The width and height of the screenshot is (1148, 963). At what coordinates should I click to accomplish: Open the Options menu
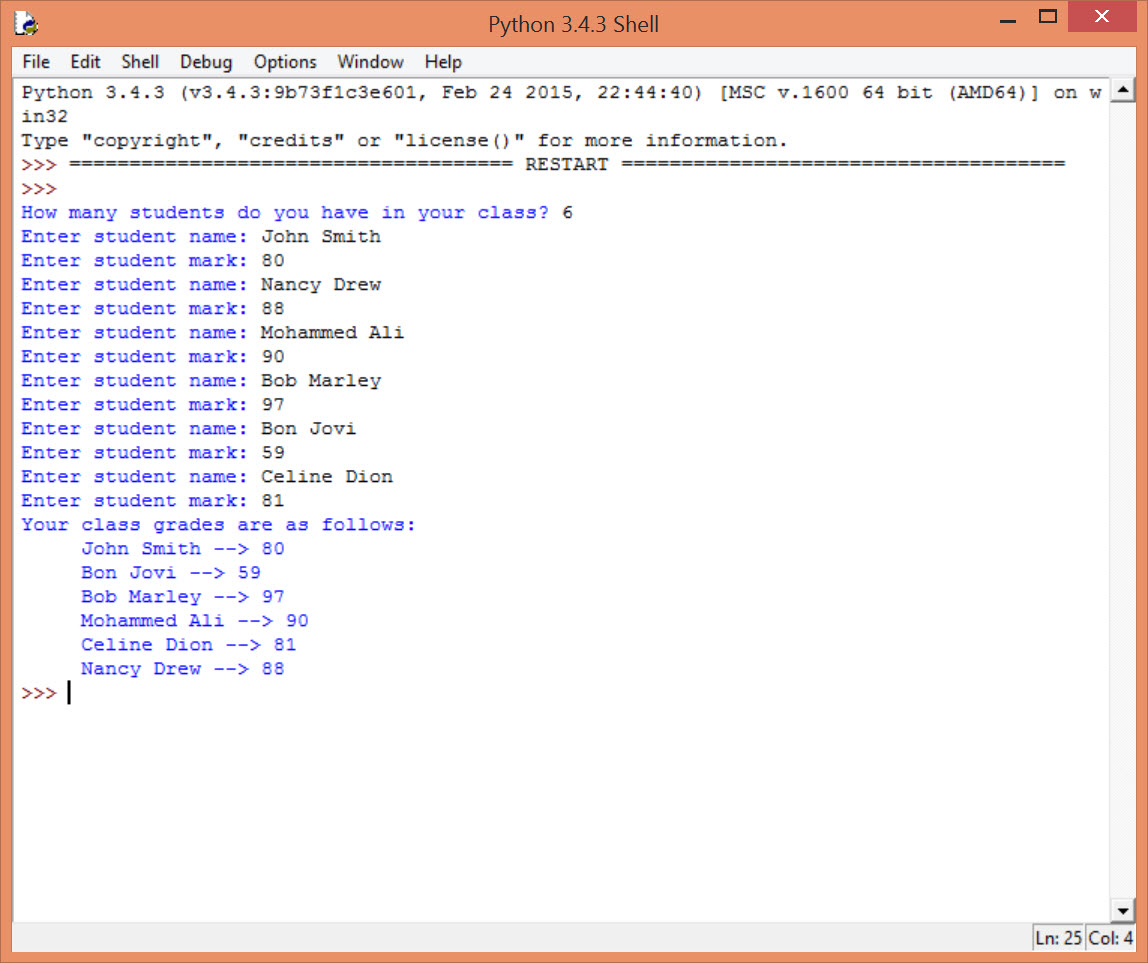click(x=284, y=62)
